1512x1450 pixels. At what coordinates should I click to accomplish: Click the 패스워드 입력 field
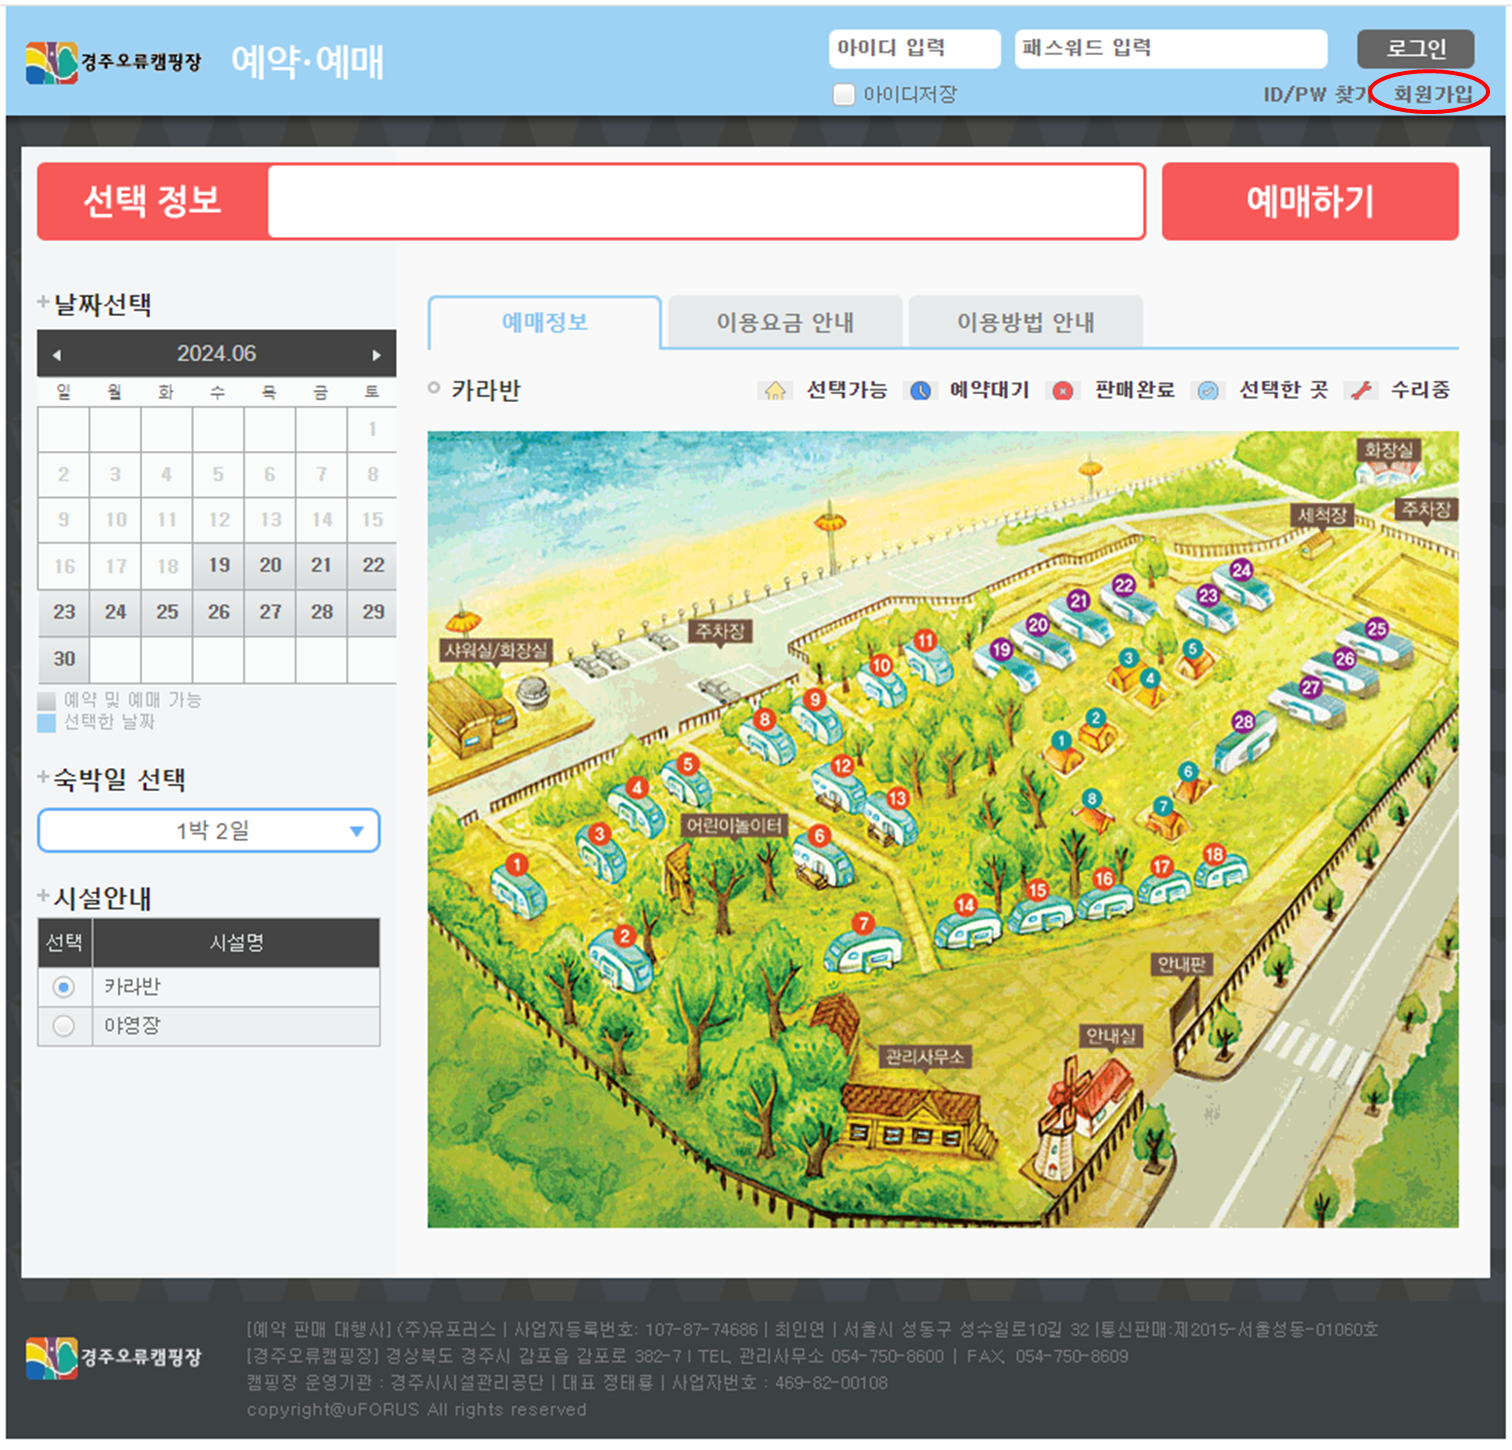[x=1170, y=48]
